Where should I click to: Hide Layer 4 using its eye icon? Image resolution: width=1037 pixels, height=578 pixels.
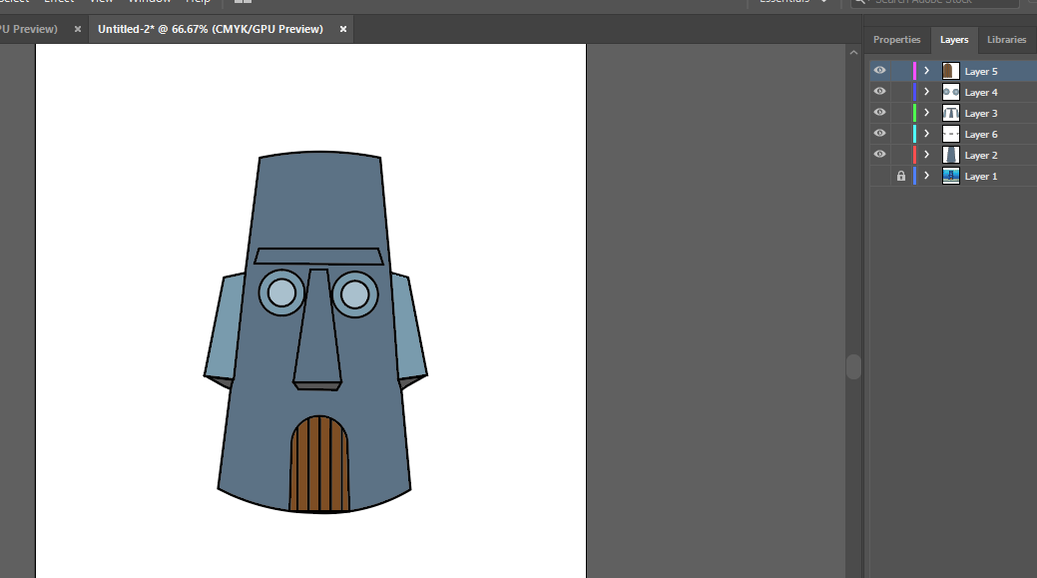coord(880,92)
